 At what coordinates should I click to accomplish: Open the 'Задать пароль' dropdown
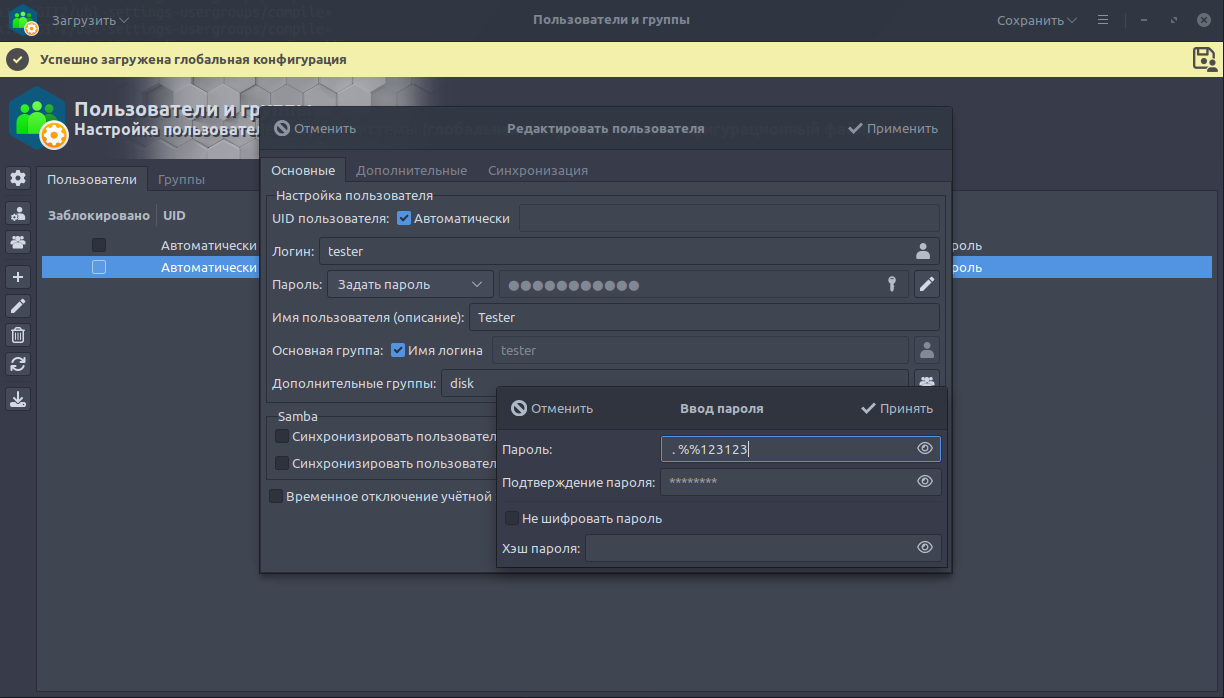(x=410, y=285)
